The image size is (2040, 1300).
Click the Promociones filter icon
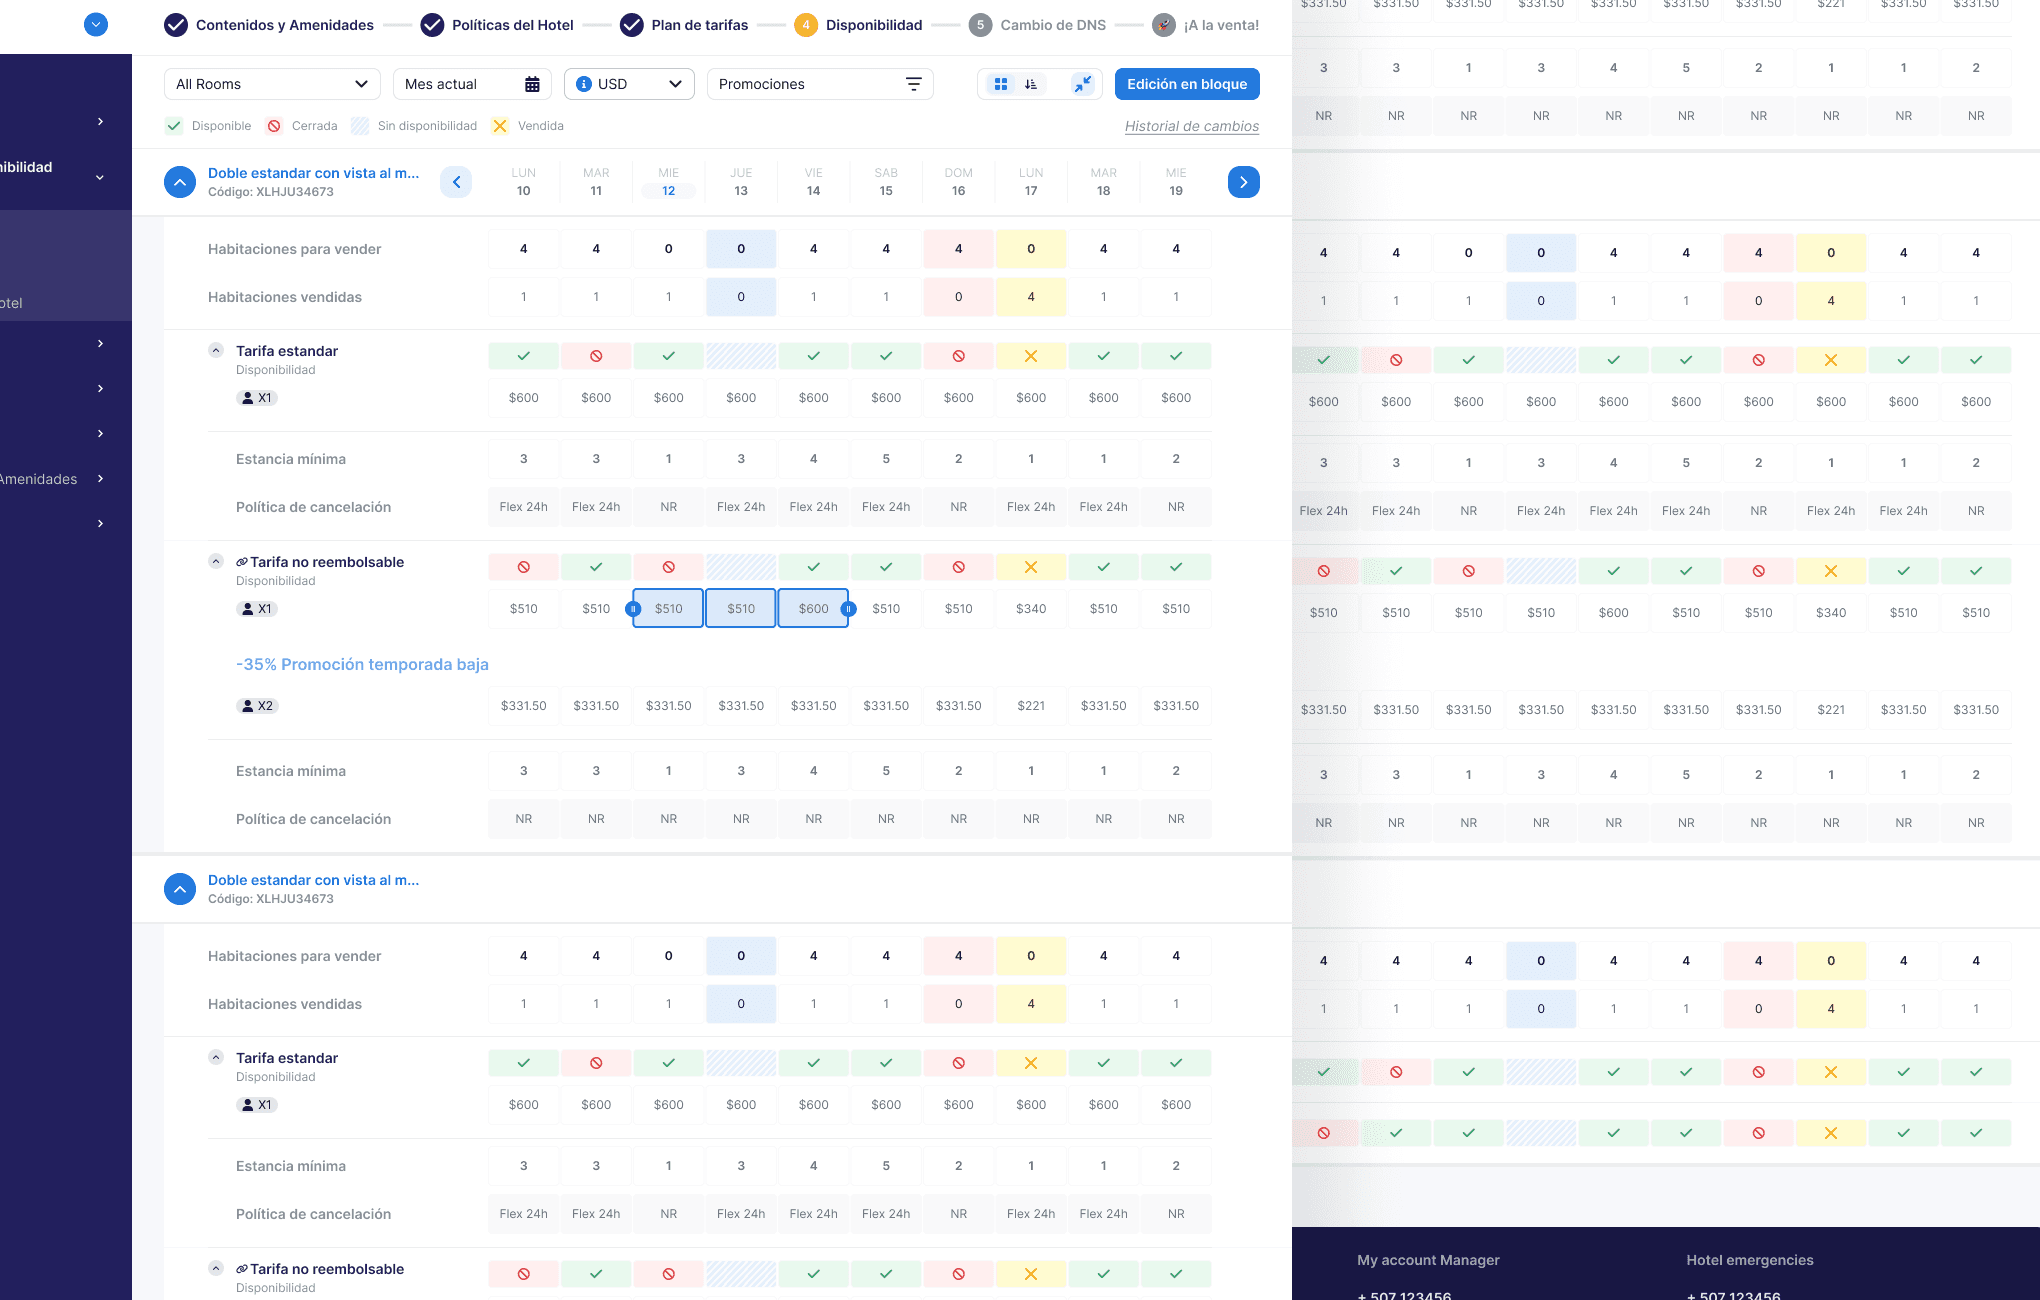[x=913, y=84]
